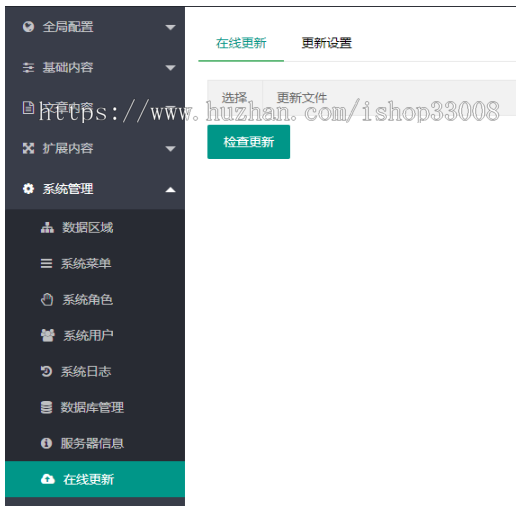Click the cloud upload icon for 在线更新

tap(48, 479)
